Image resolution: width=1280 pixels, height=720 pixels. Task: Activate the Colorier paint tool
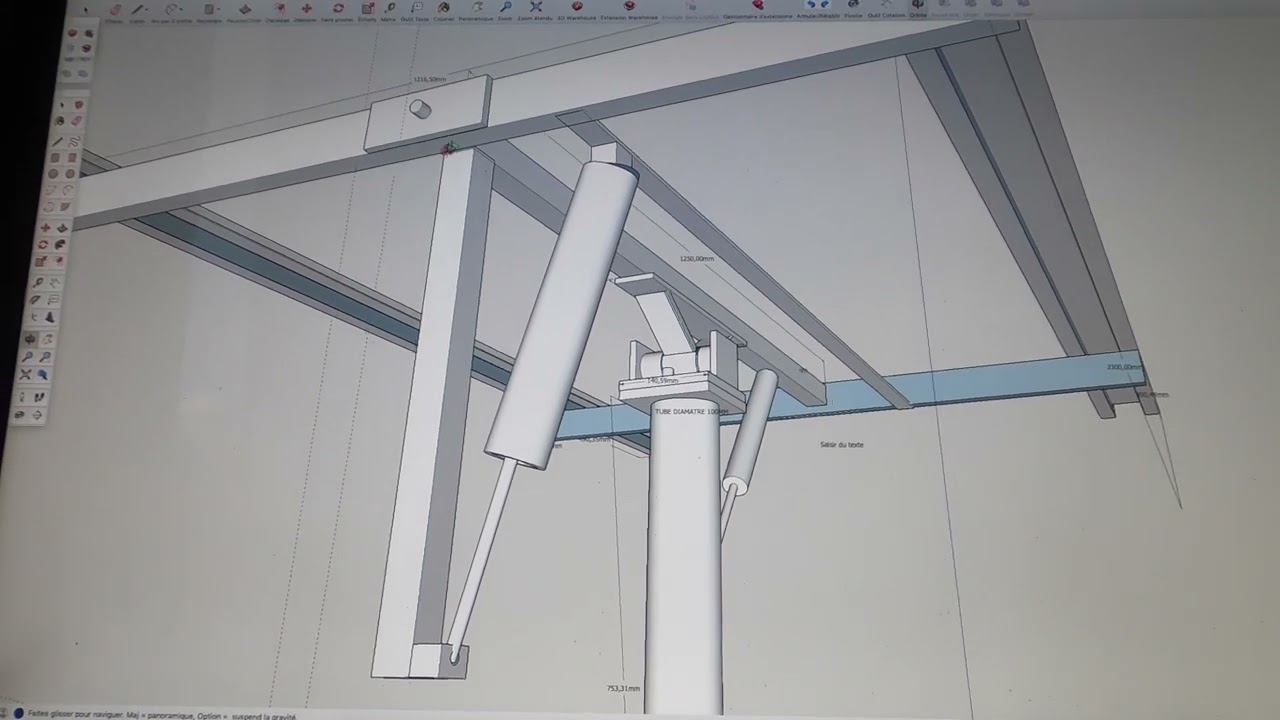tap(444, 9)
